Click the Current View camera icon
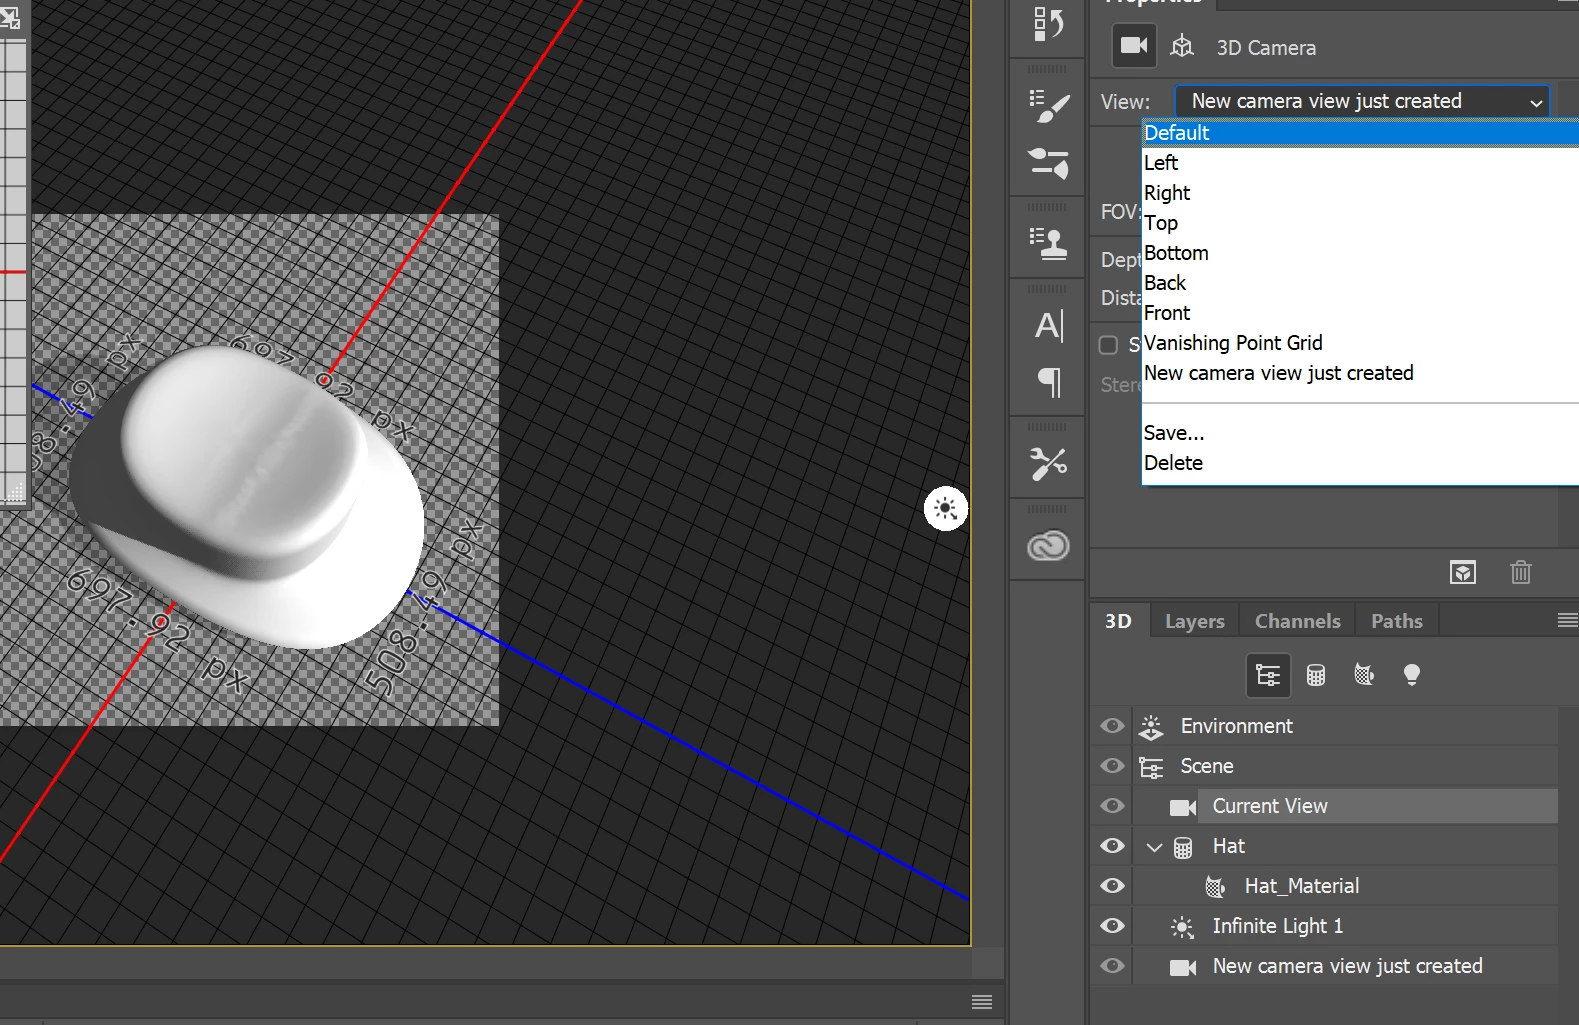Image resolution: width=1579 pixels, height=1025 pixels. (x=1183, y=807)
